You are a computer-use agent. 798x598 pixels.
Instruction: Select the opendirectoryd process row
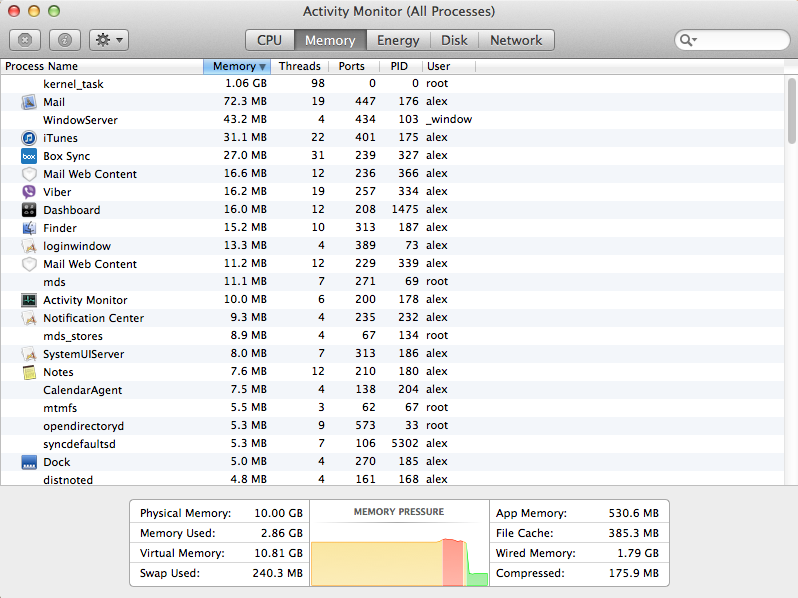pyautogui.click(x=392, y=426)
